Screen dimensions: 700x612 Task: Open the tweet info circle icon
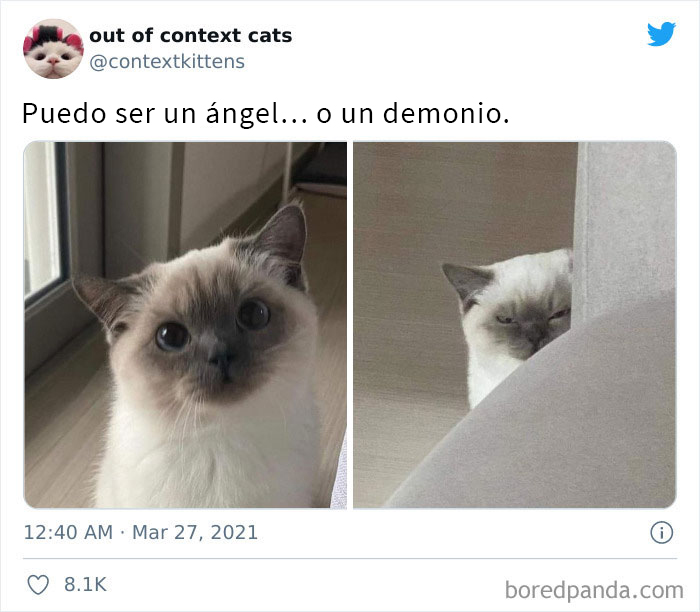[x=661, y=532]
